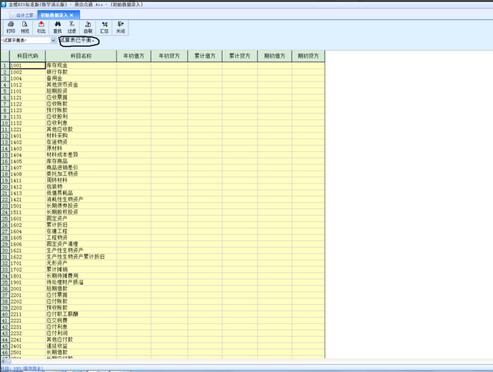Click the printer (打印) toolbar icon
The image size is (493, 372).
(x=11, y=27)
